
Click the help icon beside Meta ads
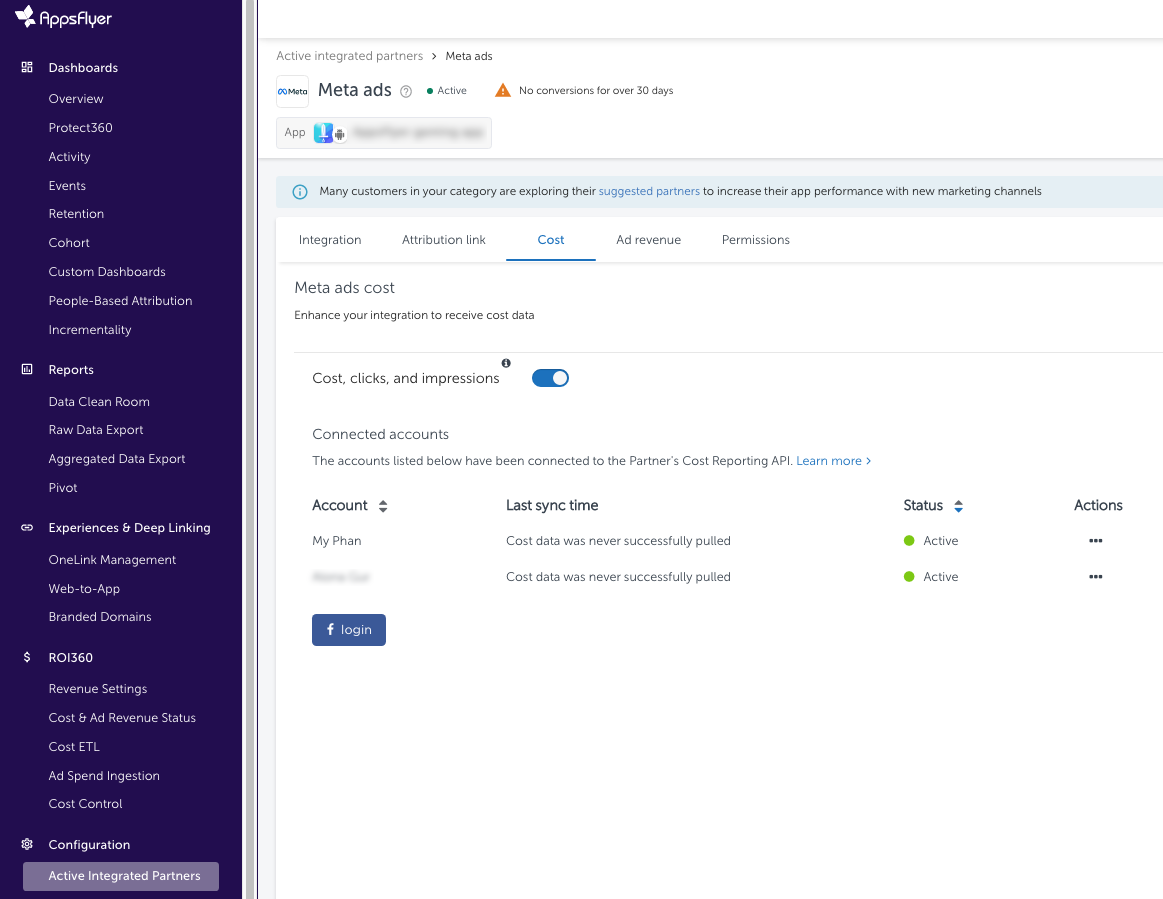click(406, 91)
